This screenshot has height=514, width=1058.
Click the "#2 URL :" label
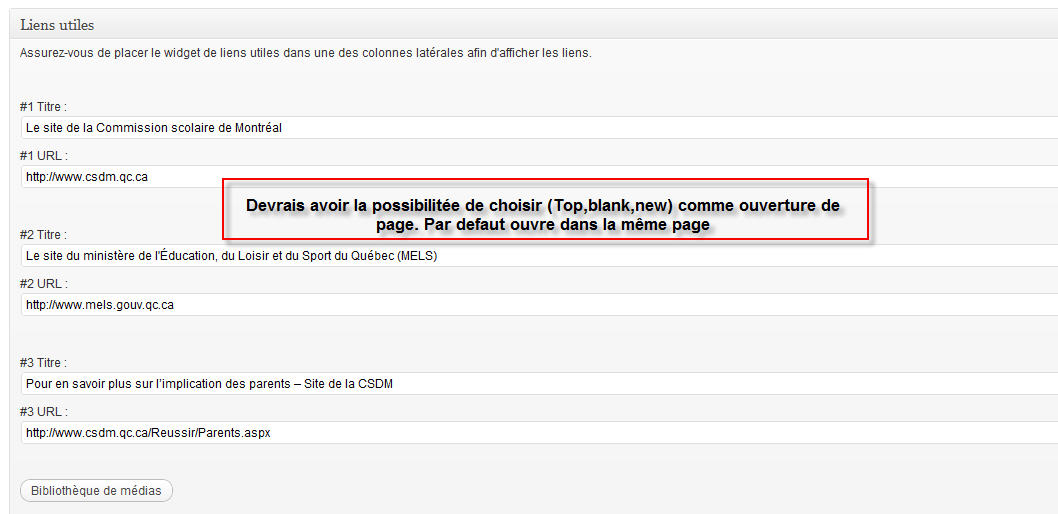[43, 284]
